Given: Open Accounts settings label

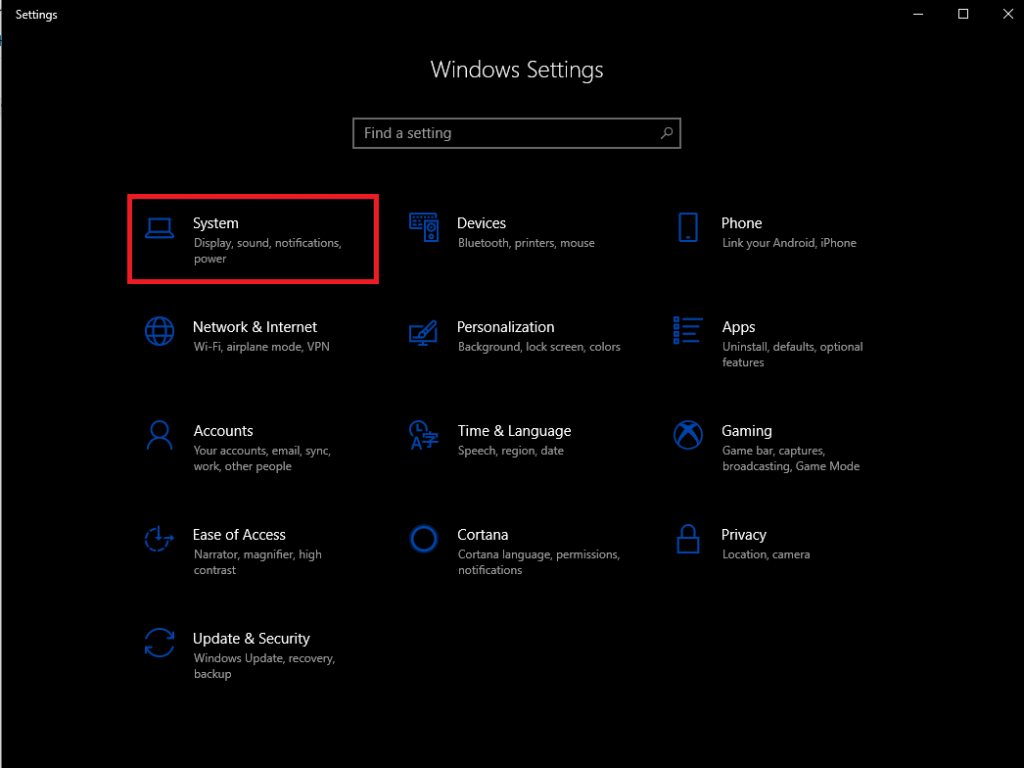Looking at the screenshot, I should tap(223, 431).
